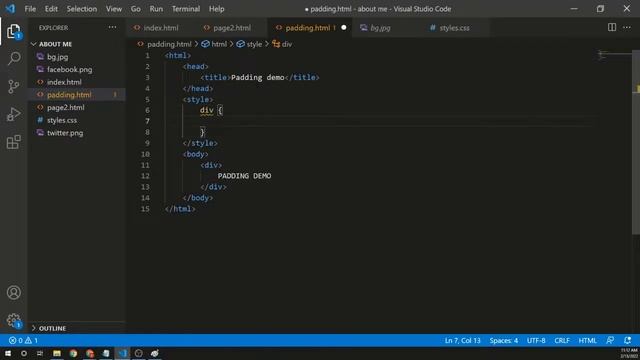Viewport: 640px width, 360px height.
Task: Open the Help menu
Action: tap(216, 9)
